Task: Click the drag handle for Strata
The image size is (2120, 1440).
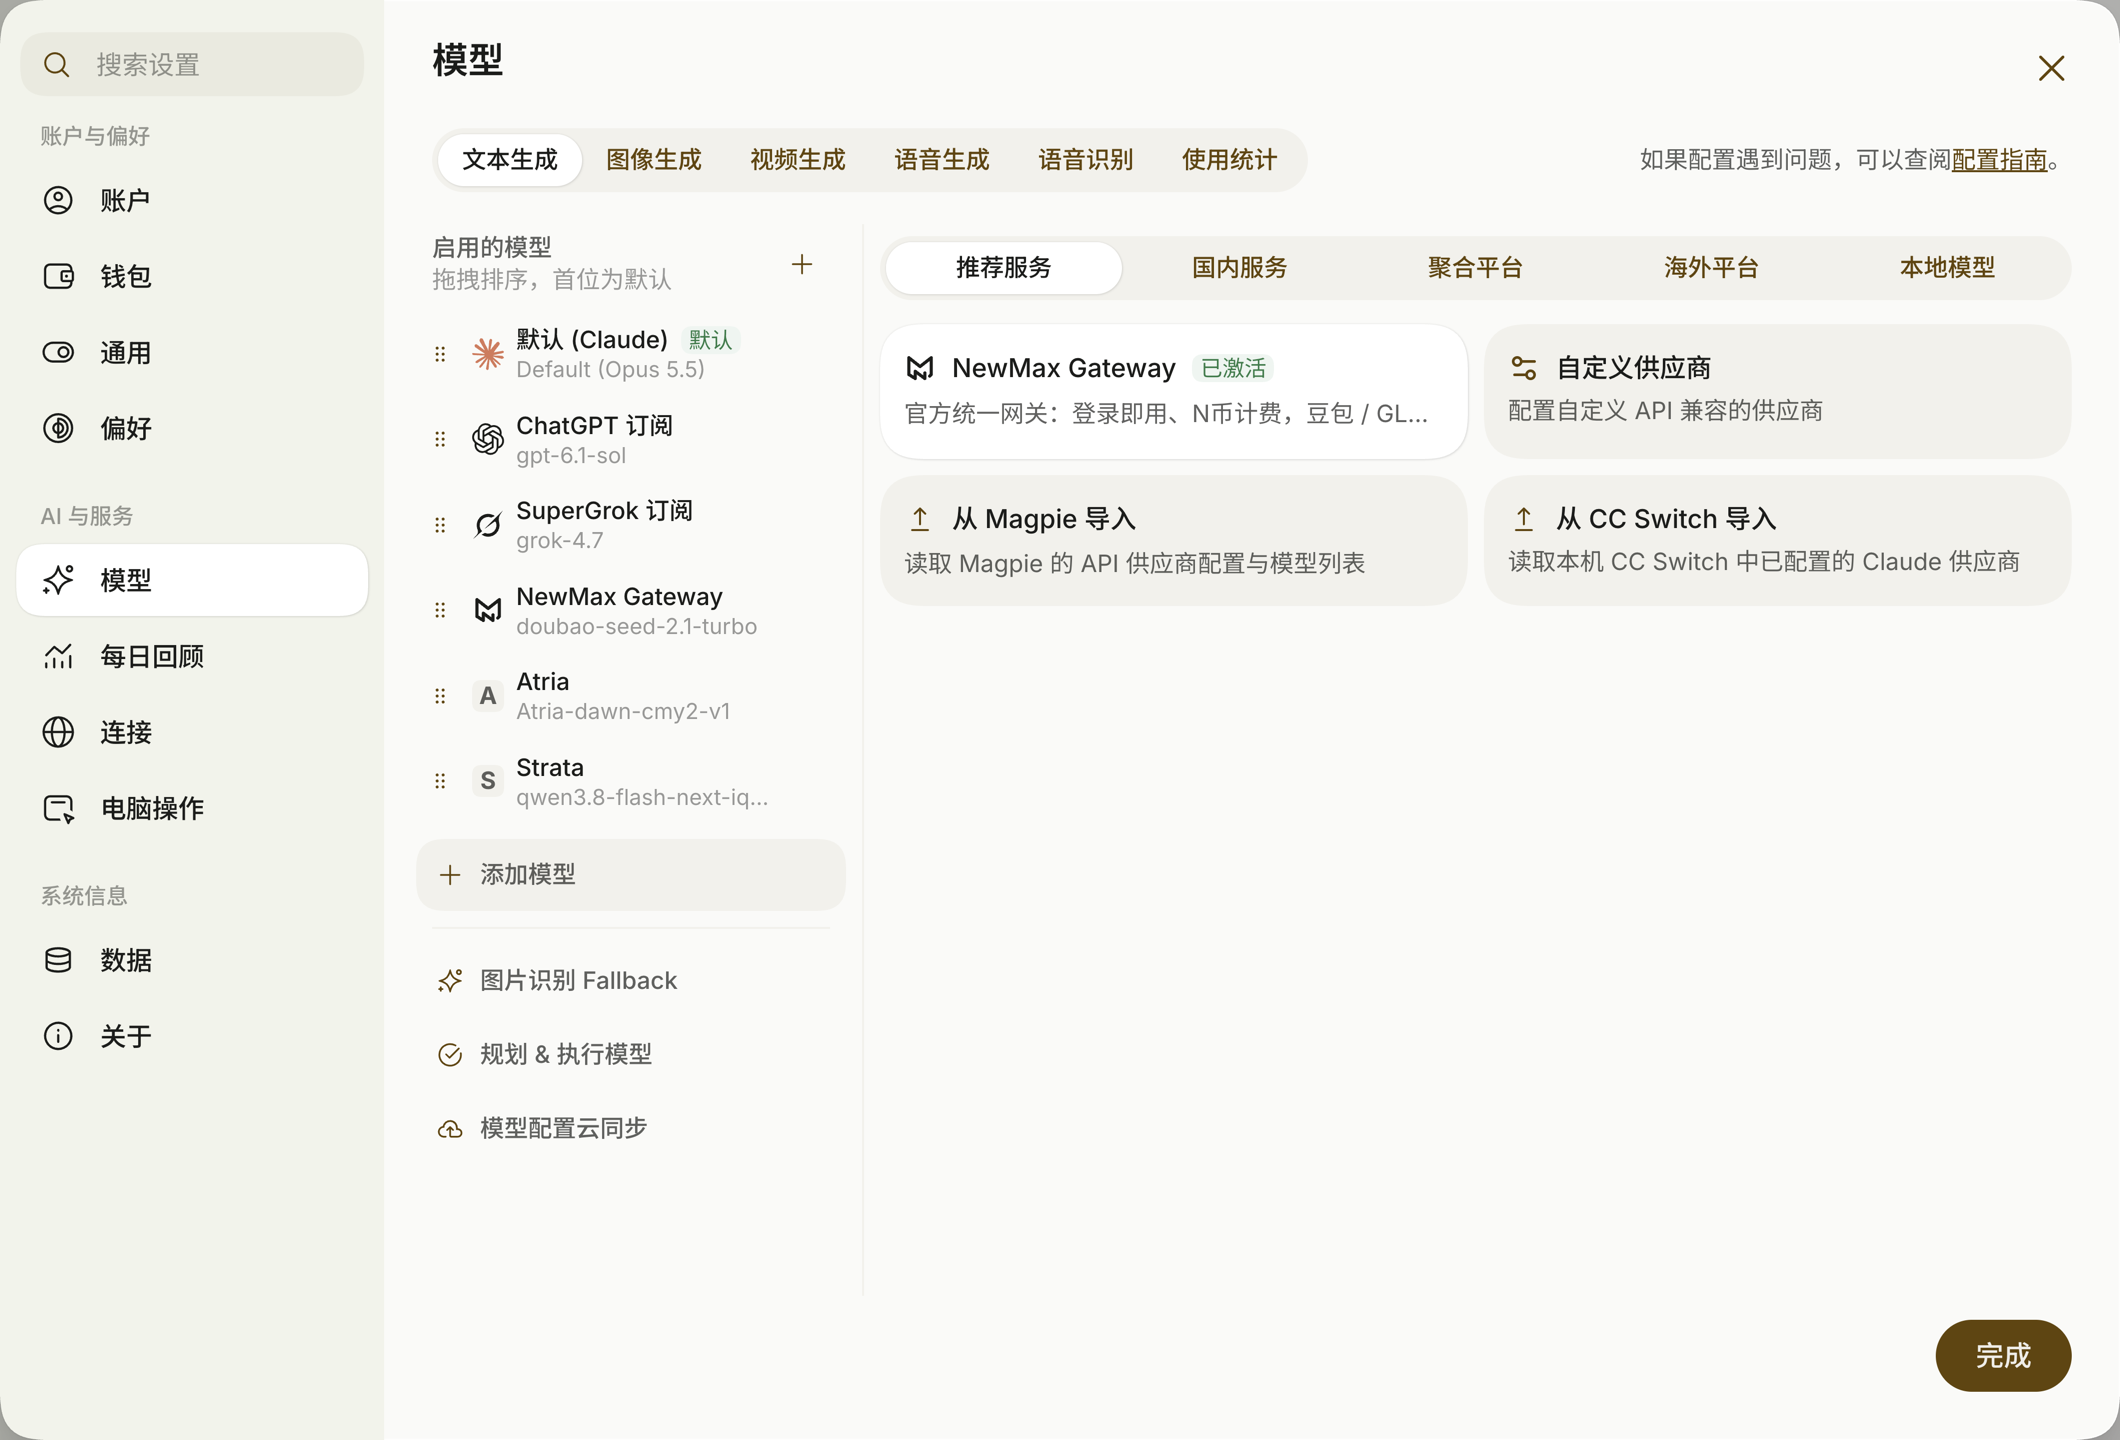Action: (x=440, y=781)
